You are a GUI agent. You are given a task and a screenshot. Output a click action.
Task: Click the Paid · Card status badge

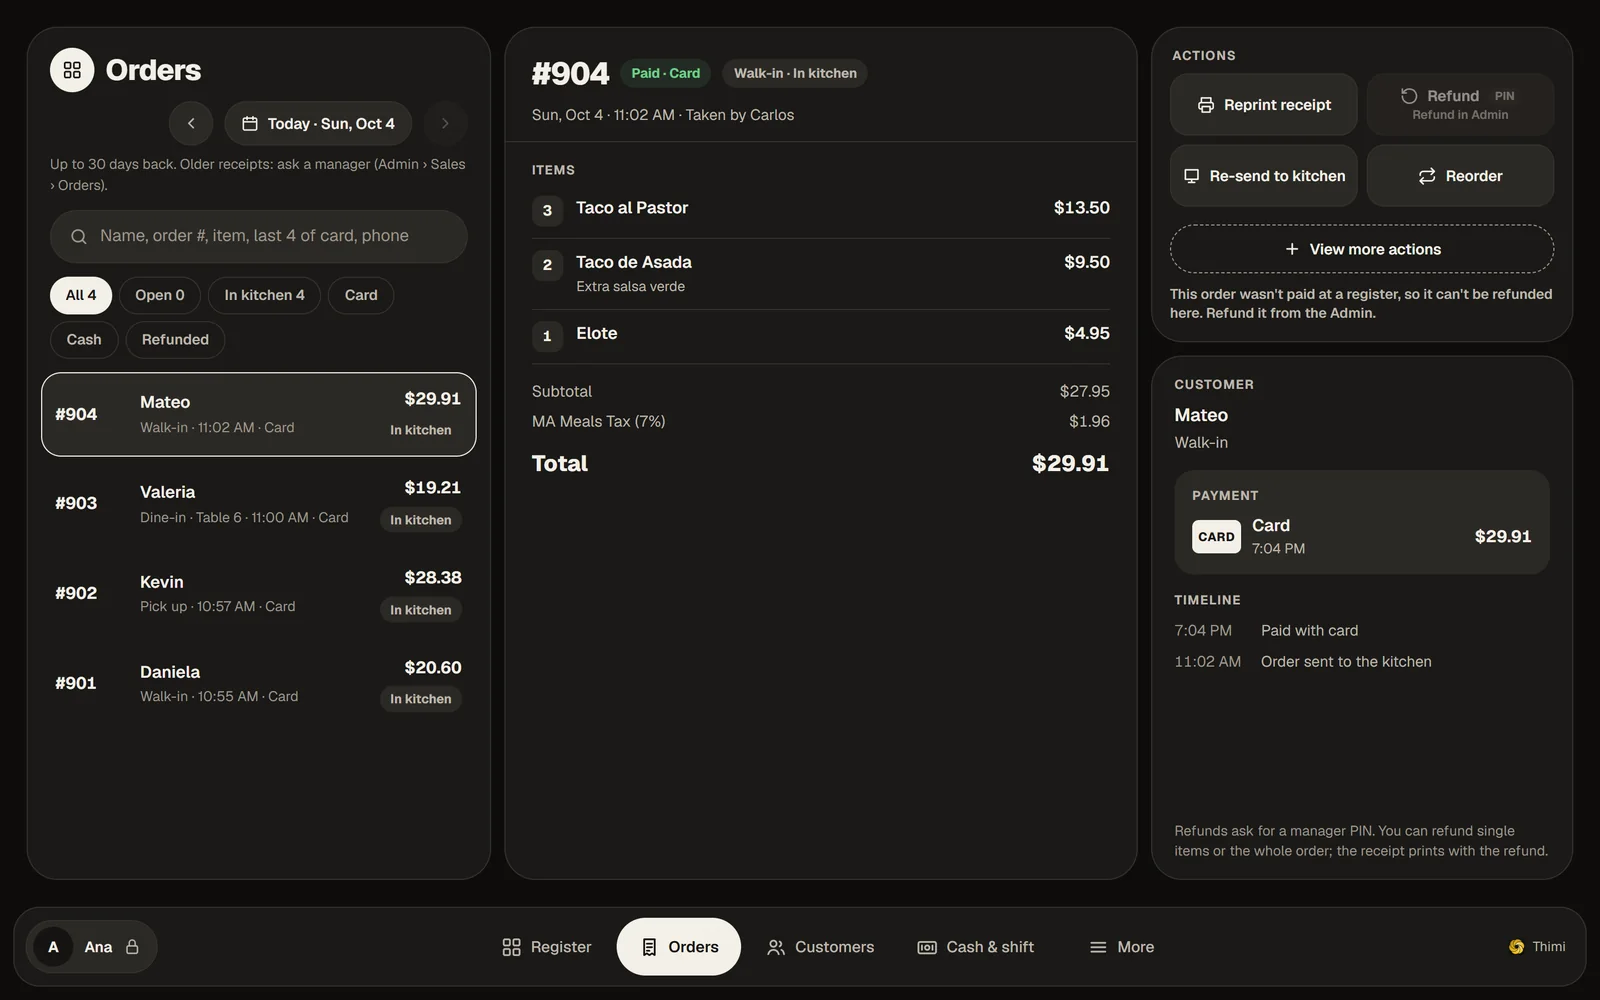click(x=666, y=73)
